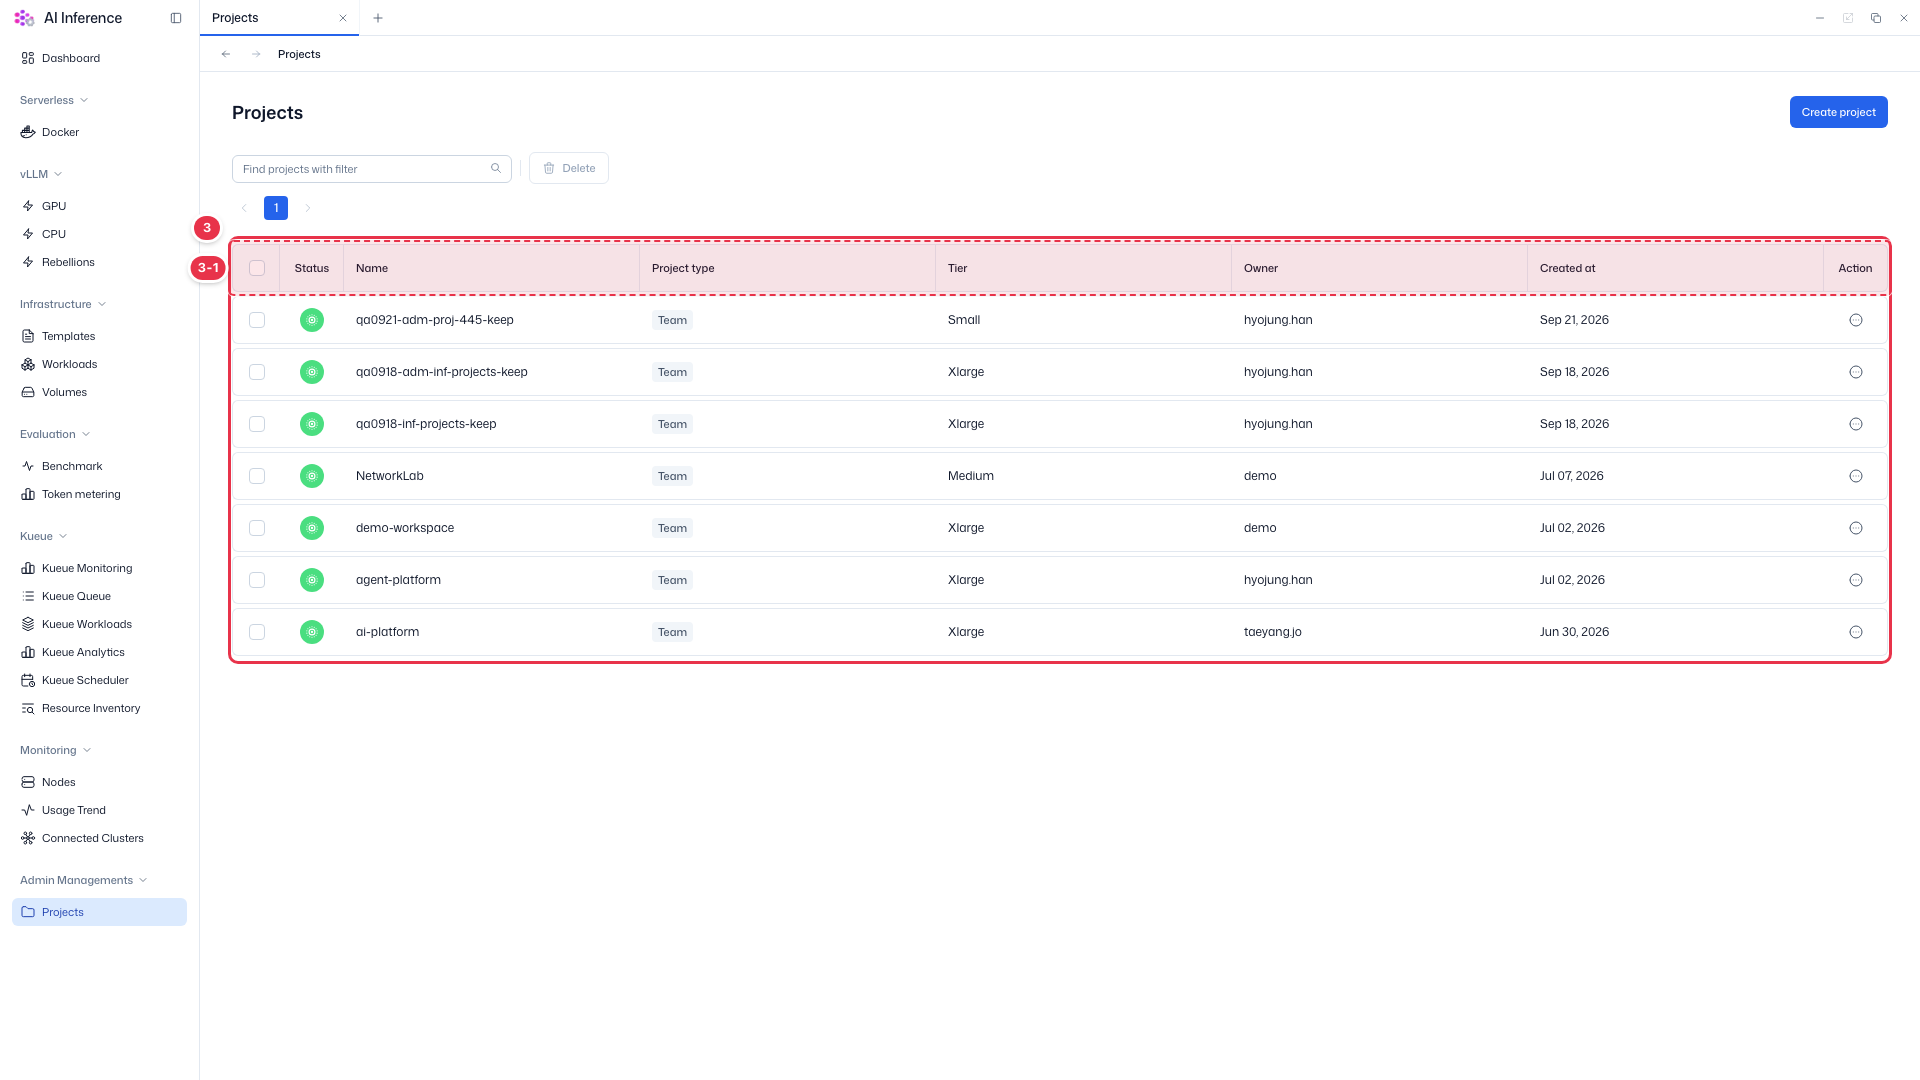The width and height of the screenshot is (1920, 1080).
Task: Focus the Find projects with filter field
Action: 372,168
